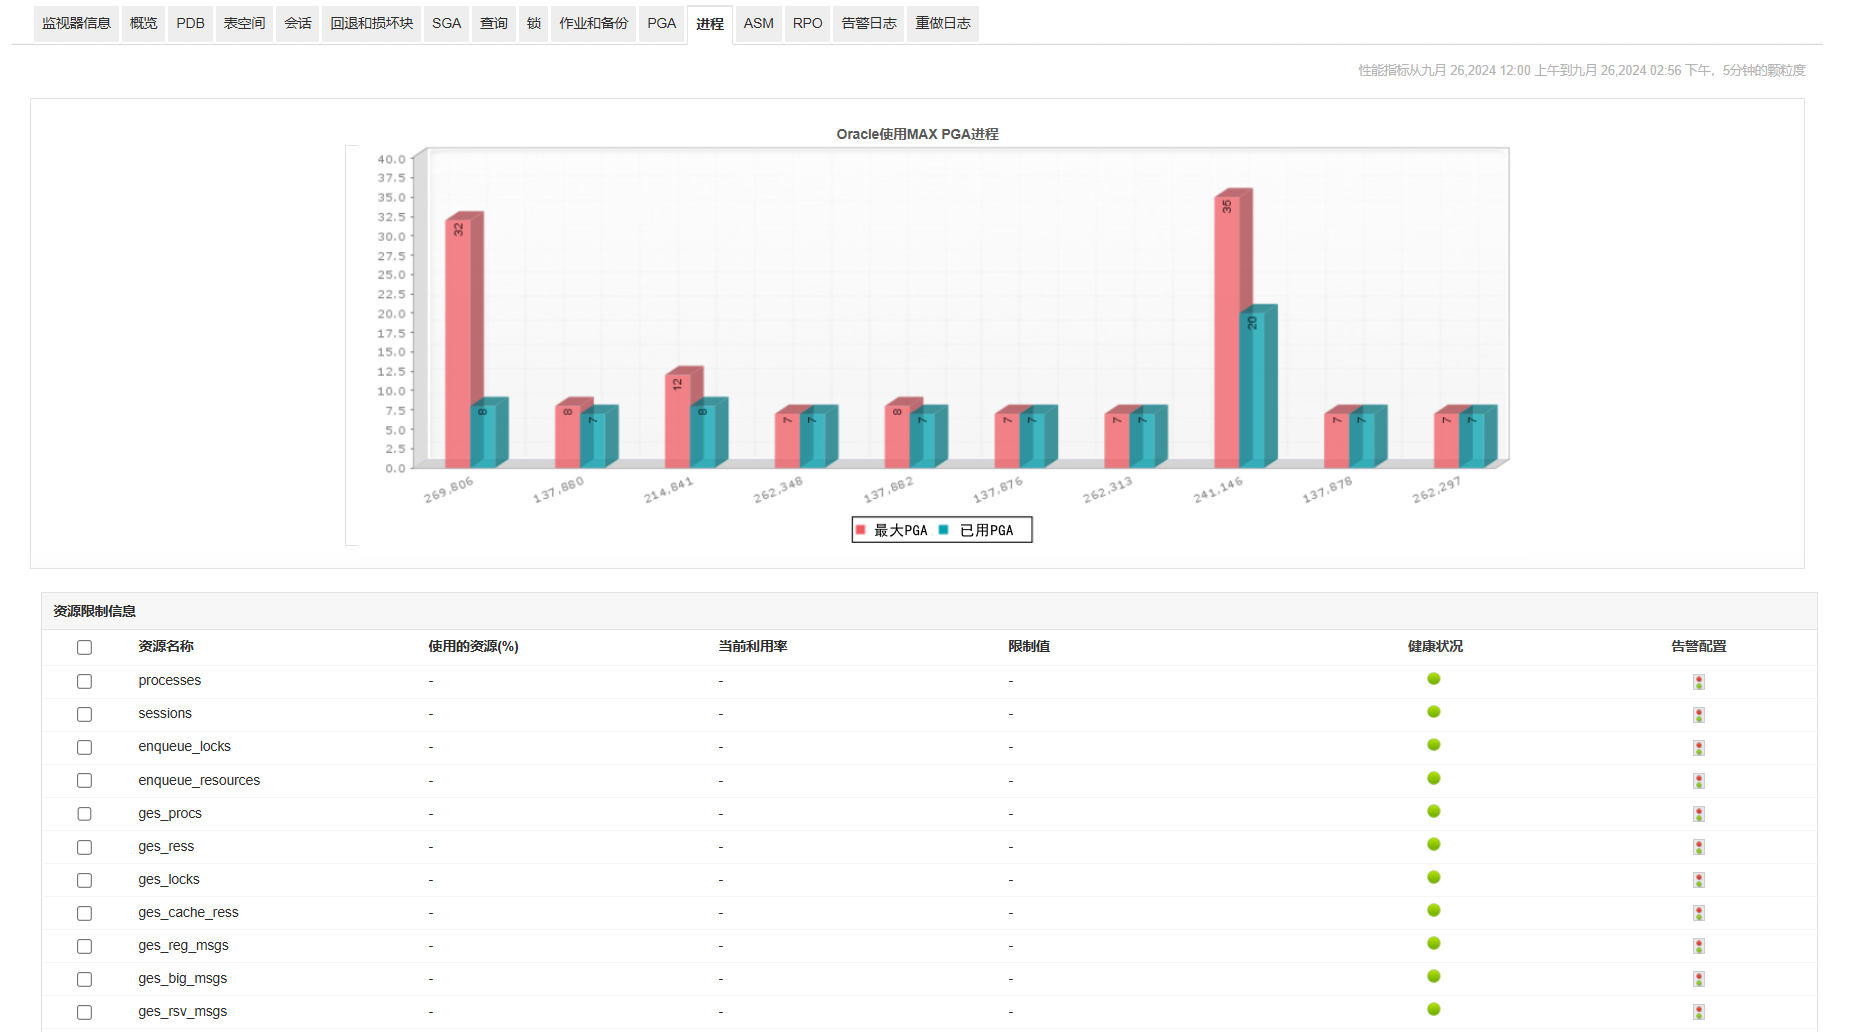1856x1032 pixels.
Task: Toggle the select-all checkbox in table header
Action: (84, 648)
